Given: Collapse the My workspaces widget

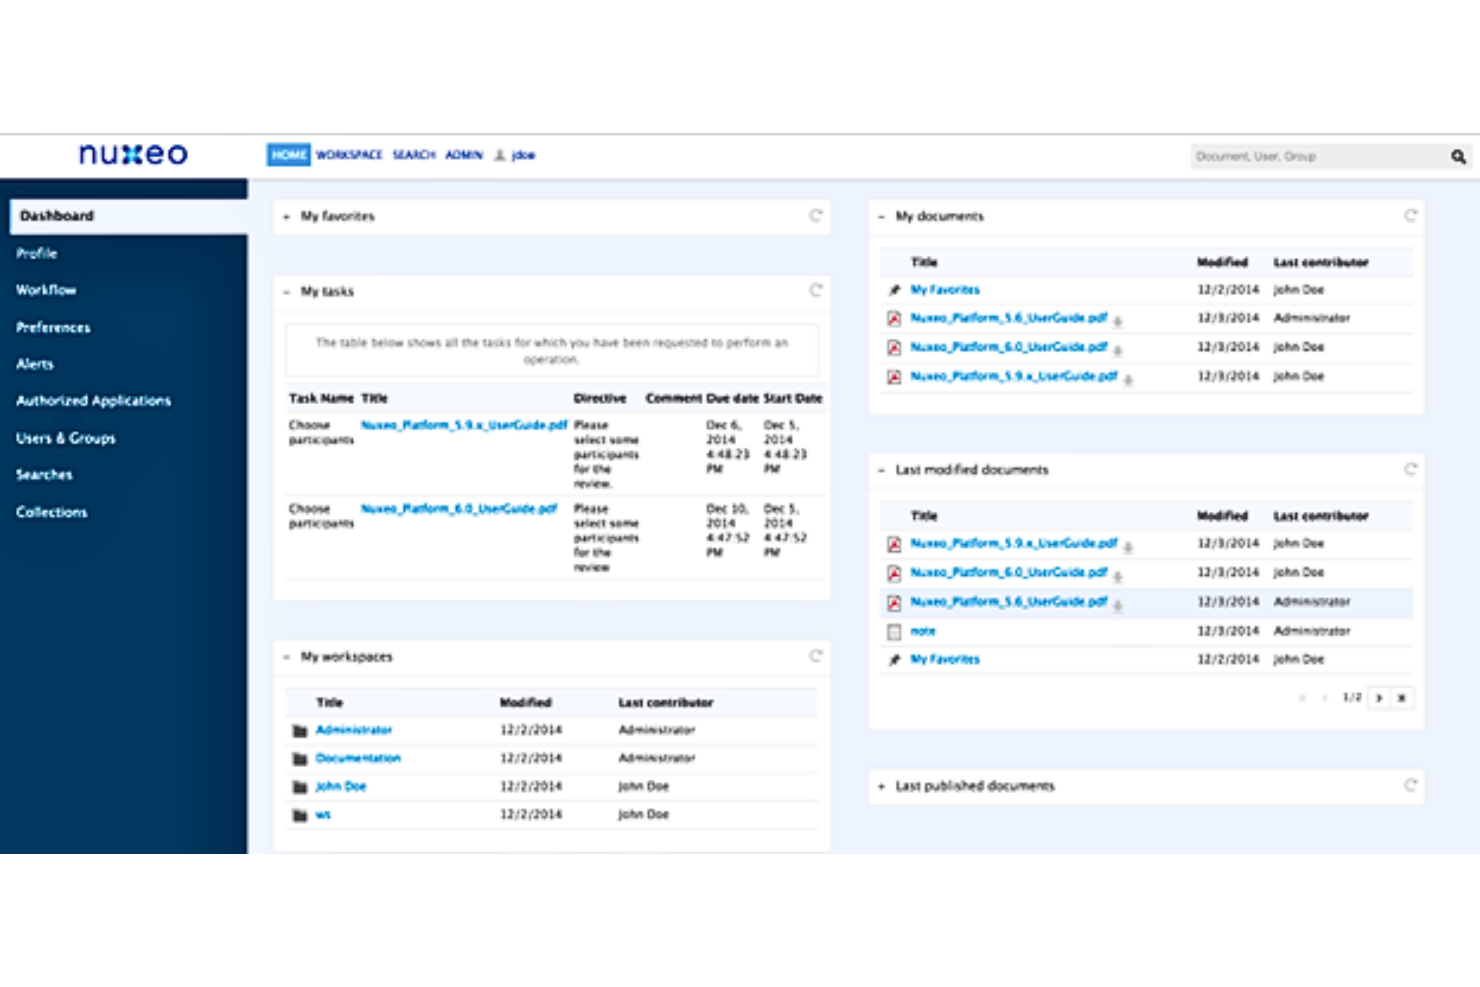Looking at the screenshot, I should [x=286, y=657].
